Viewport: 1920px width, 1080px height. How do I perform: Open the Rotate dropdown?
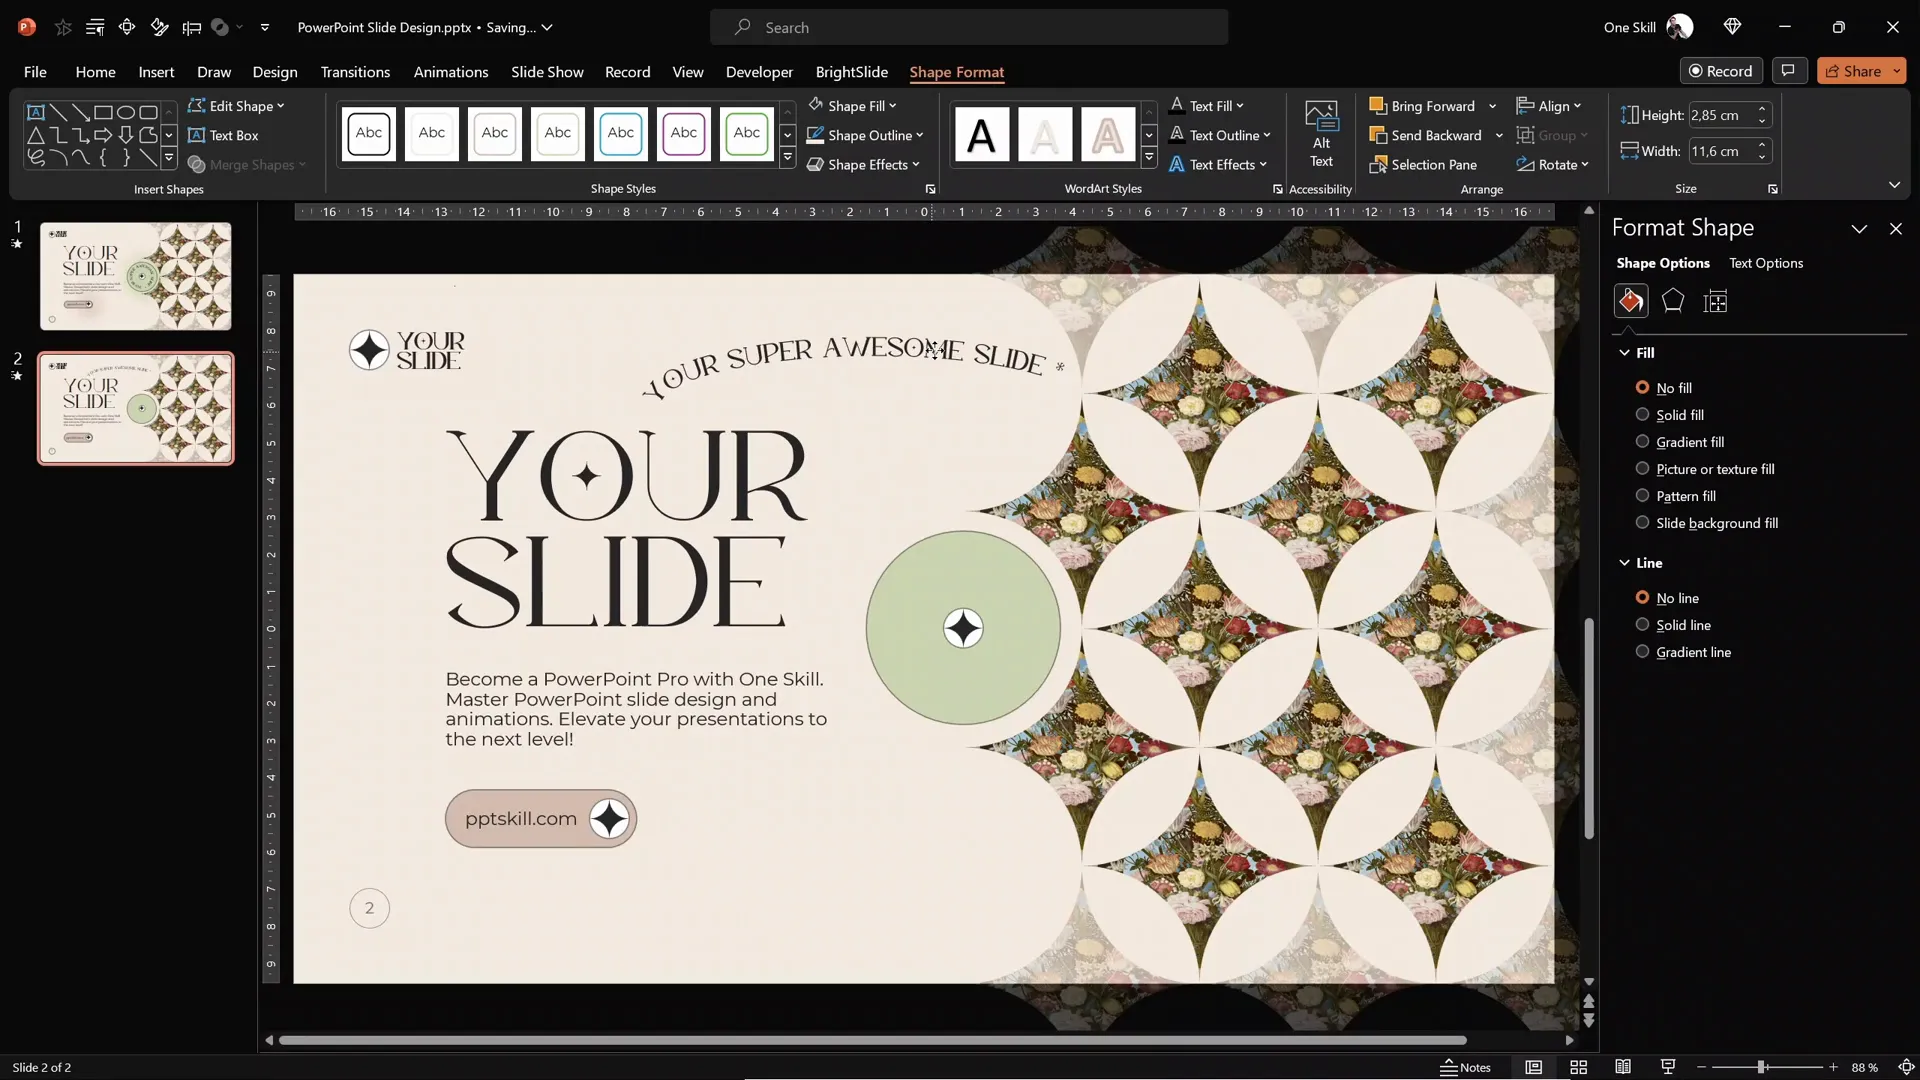1552,165
